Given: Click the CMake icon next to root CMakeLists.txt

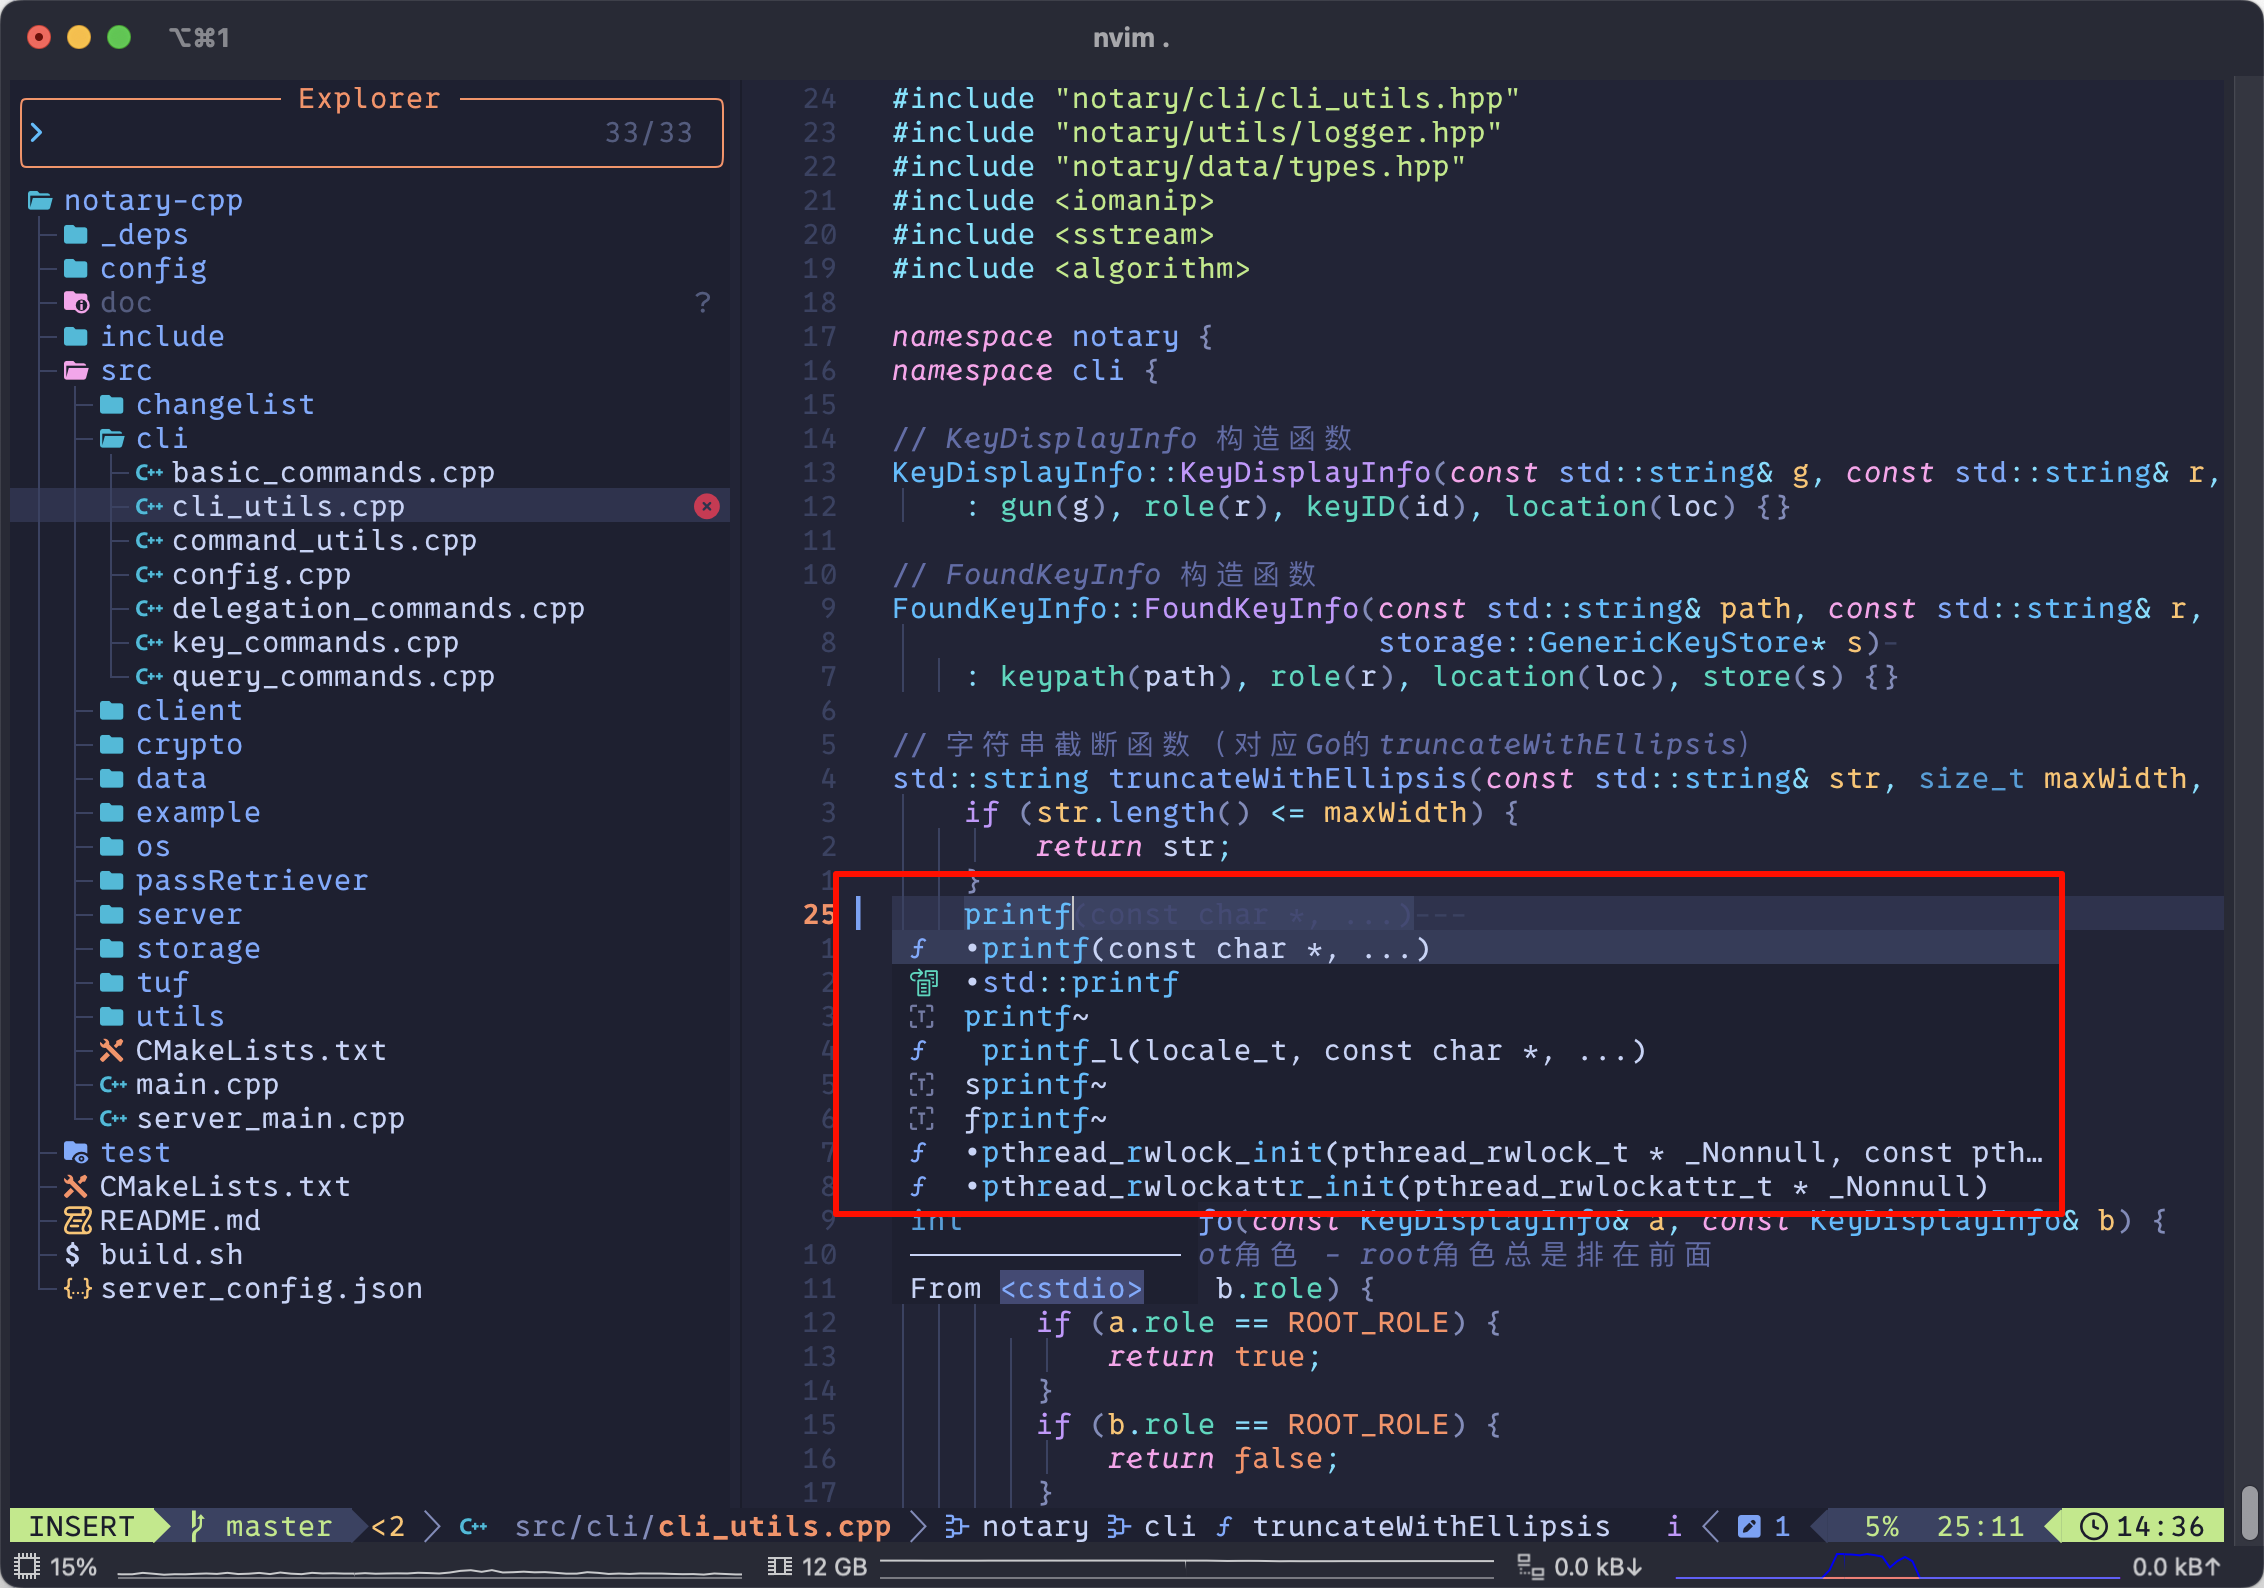Looking at the screenshot, I should coord(76,1187).
